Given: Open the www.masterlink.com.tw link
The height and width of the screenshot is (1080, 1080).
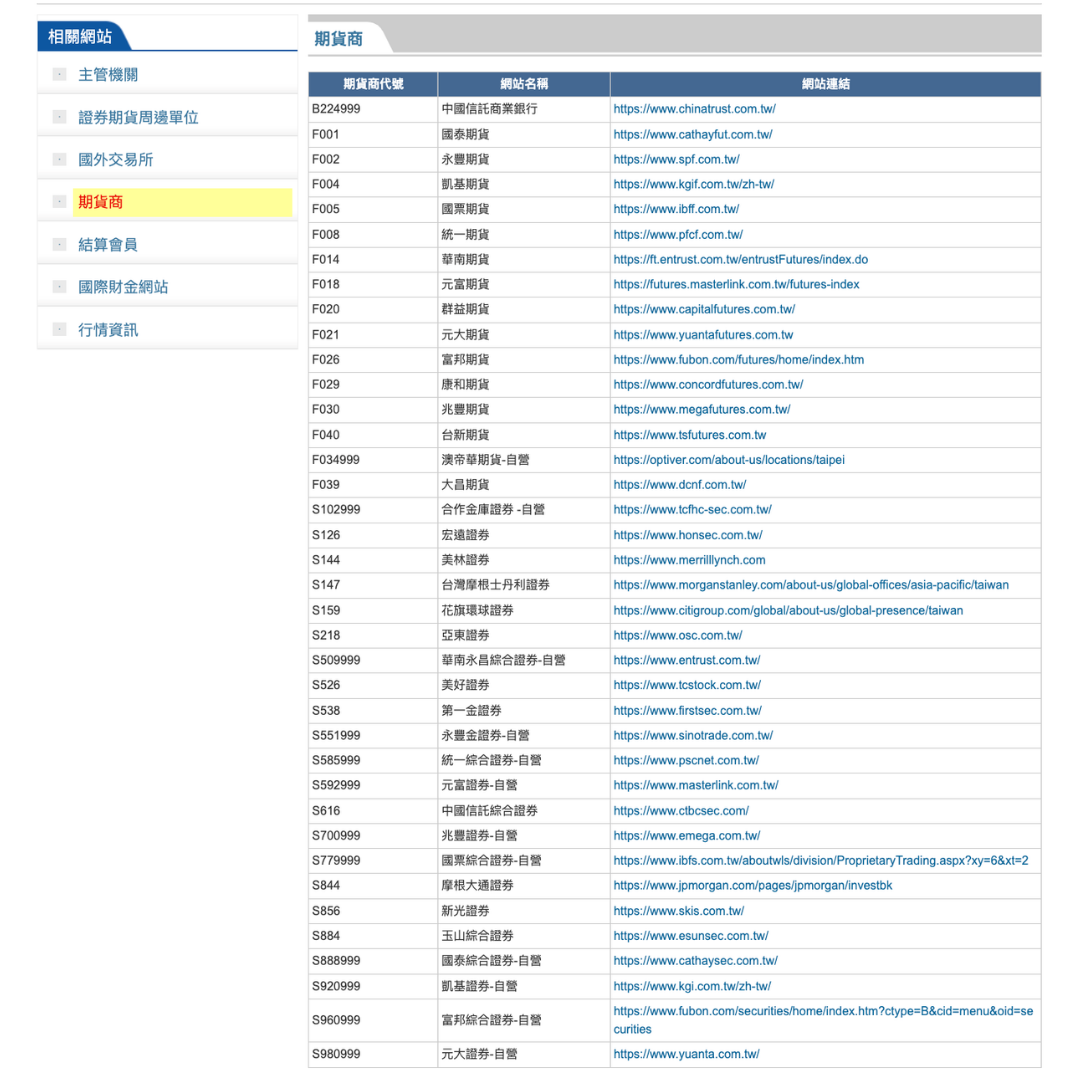Looking at the screenshot, I should click(x=696, y=785).
